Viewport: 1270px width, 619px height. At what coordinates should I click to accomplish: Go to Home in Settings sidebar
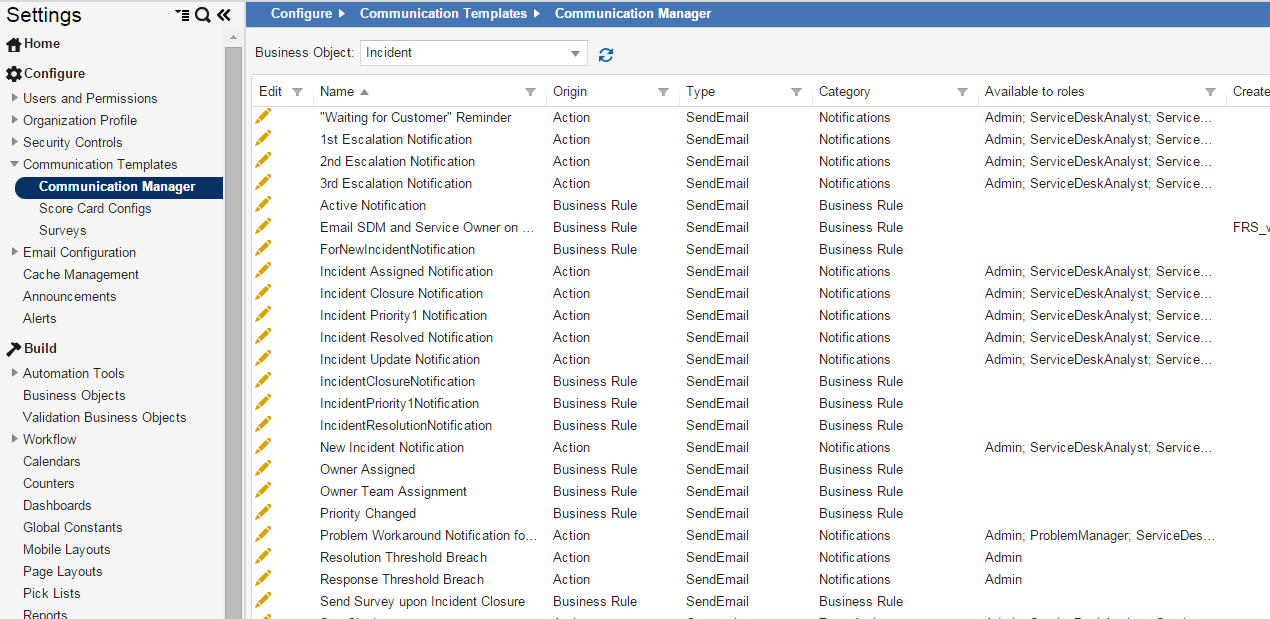41,44
